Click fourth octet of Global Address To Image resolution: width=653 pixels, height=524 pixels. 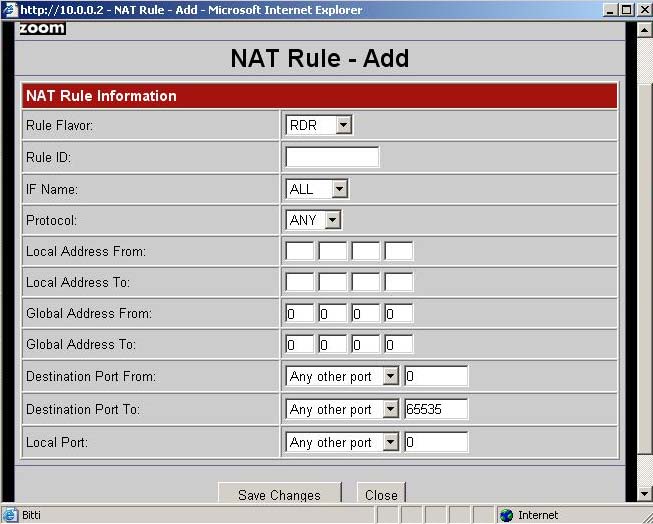point(399,344)
